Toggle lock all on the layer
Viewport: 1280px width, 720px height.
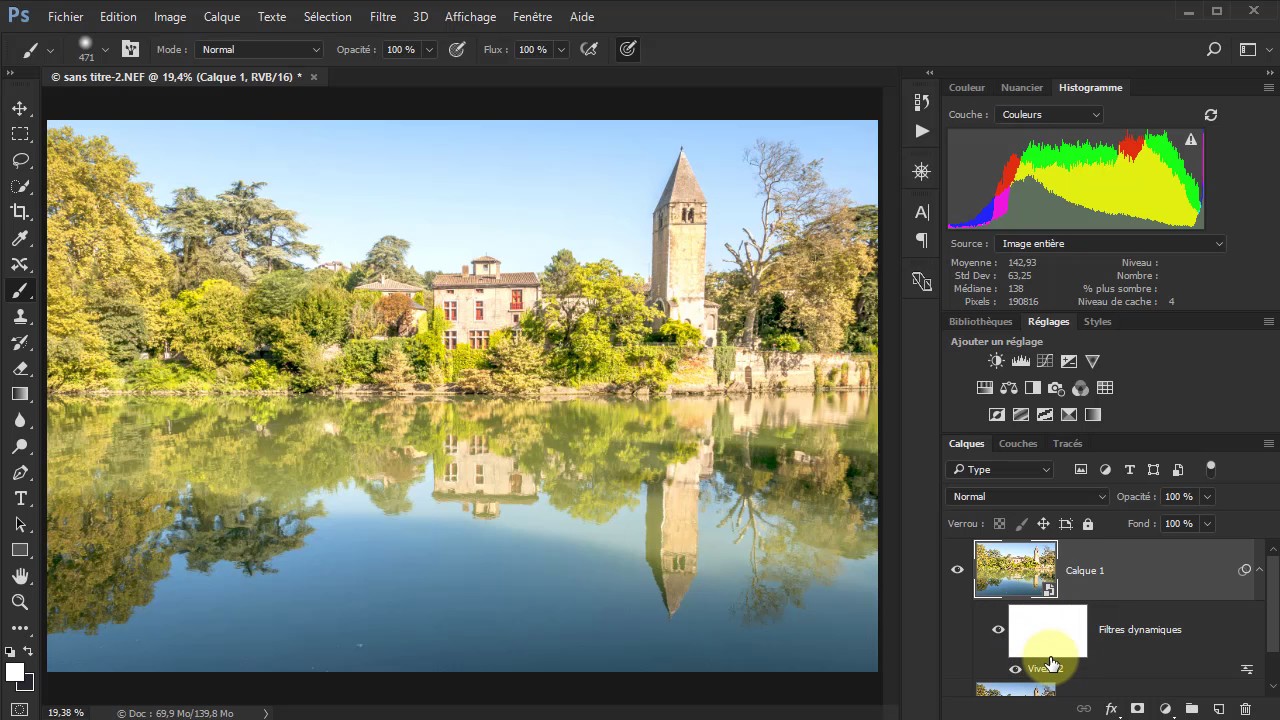[1088, 524]
